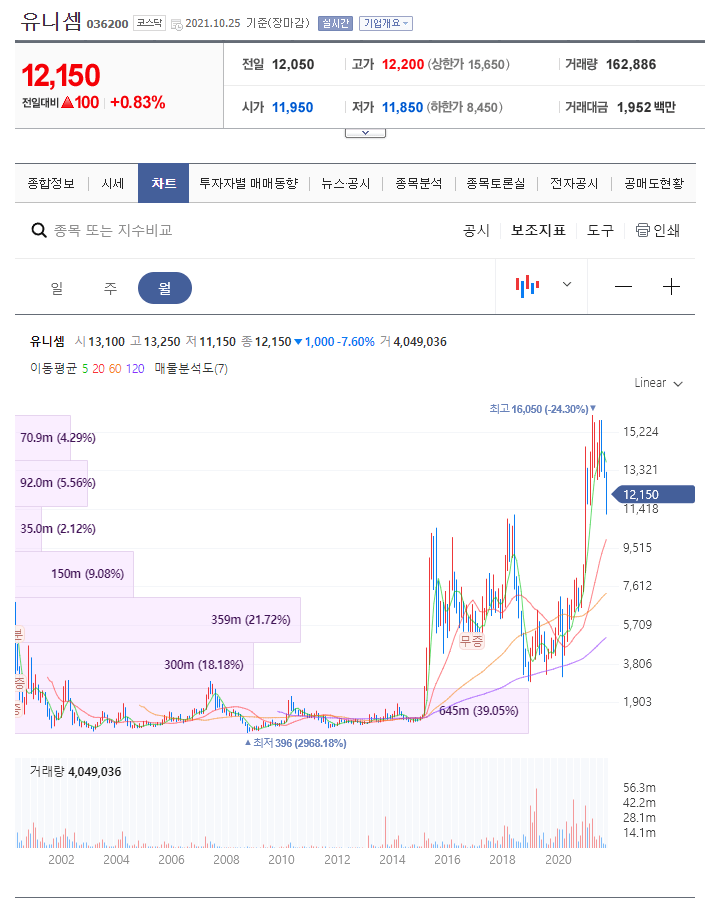Click the 150m (9.08%) volume profile bar

(74, 574)
